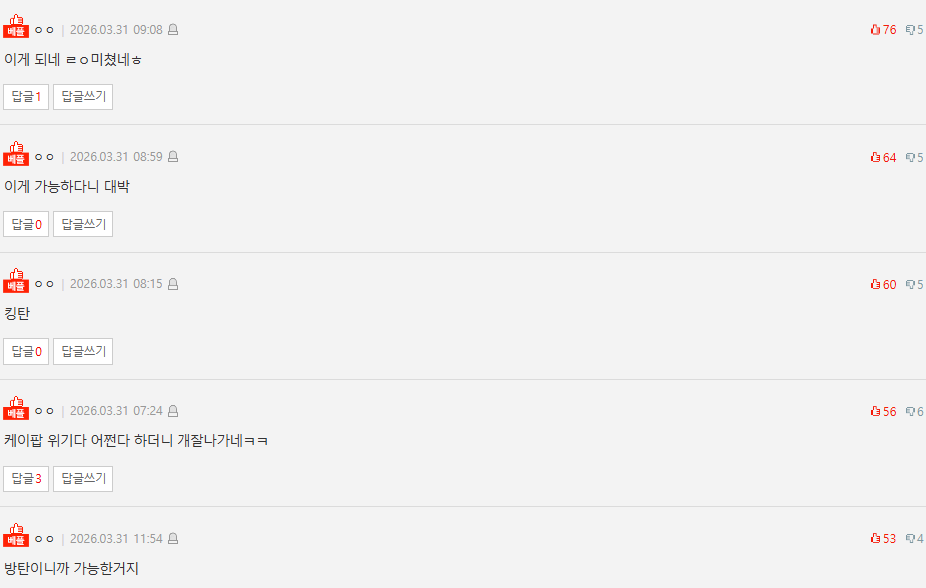Dislike the '케이팝 위기다' comment

click(x=915, y=411)
